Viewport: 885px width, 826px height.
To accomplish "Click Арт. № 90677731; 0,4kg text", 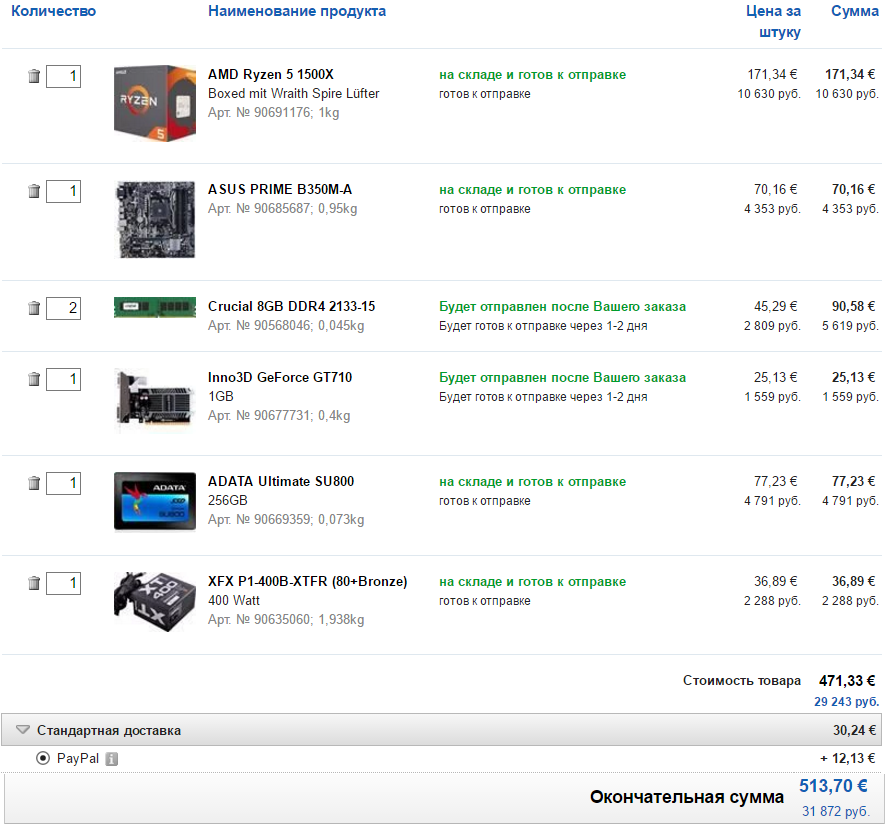I will (279, 416).
